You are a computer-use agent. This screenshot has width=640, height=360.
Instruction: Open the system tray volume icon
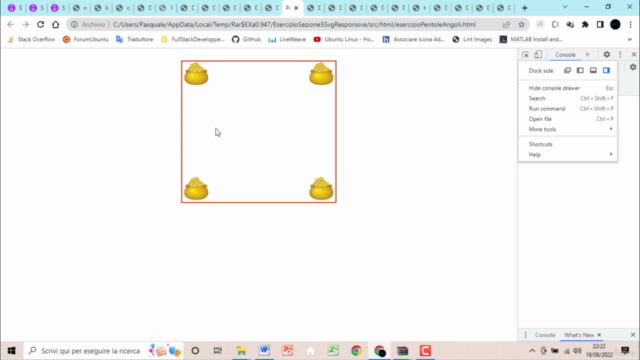tap(577, 351)
